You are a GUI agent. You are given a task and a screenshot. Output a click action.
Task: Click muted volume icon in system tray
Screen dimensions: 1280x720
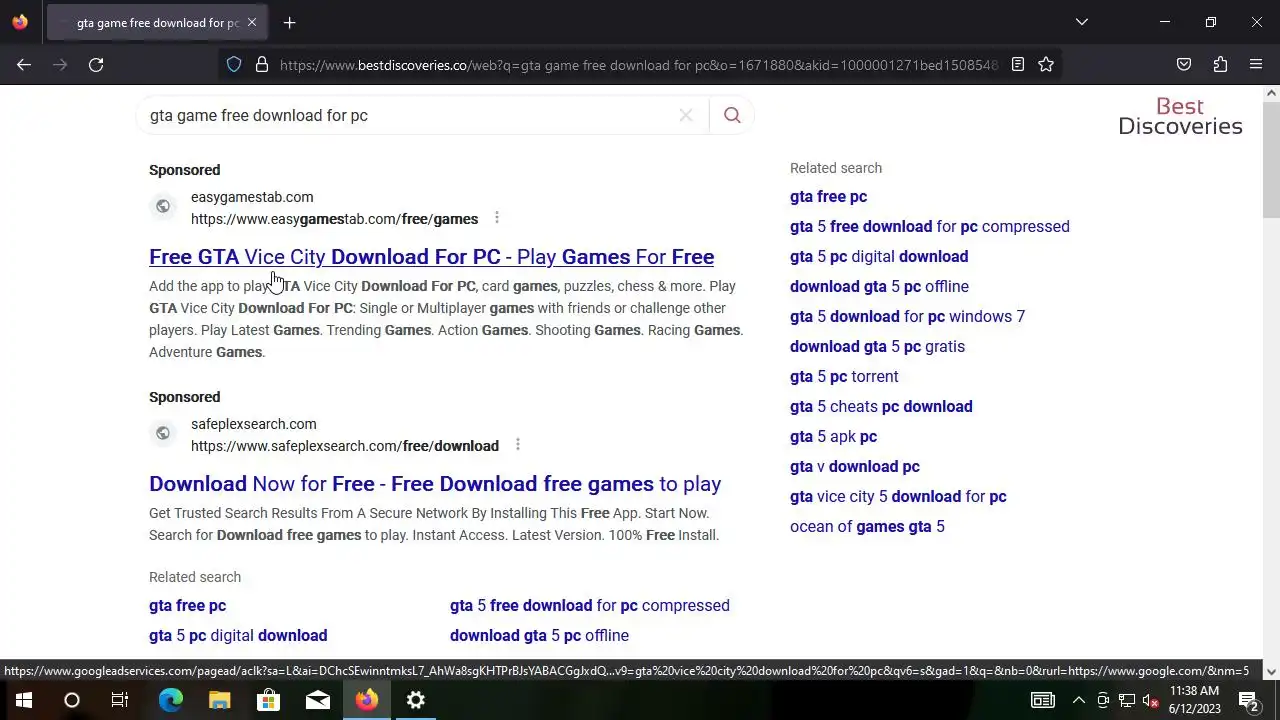point(1151,700)
